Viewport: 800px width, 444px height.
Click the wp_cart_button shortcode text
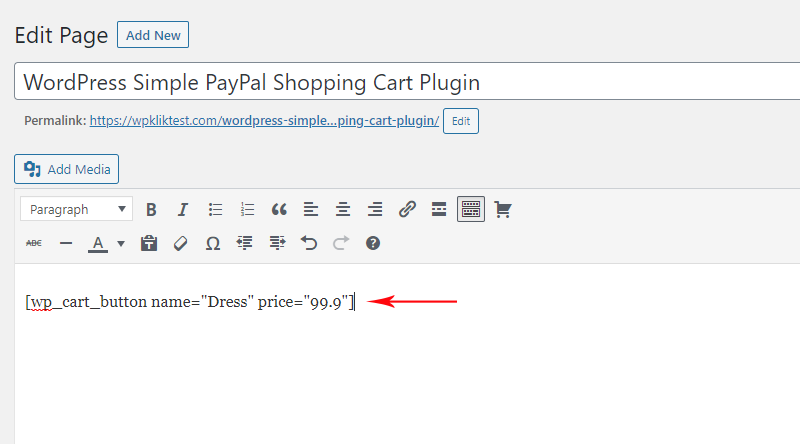pyautogui.click(x=189, y=302)
